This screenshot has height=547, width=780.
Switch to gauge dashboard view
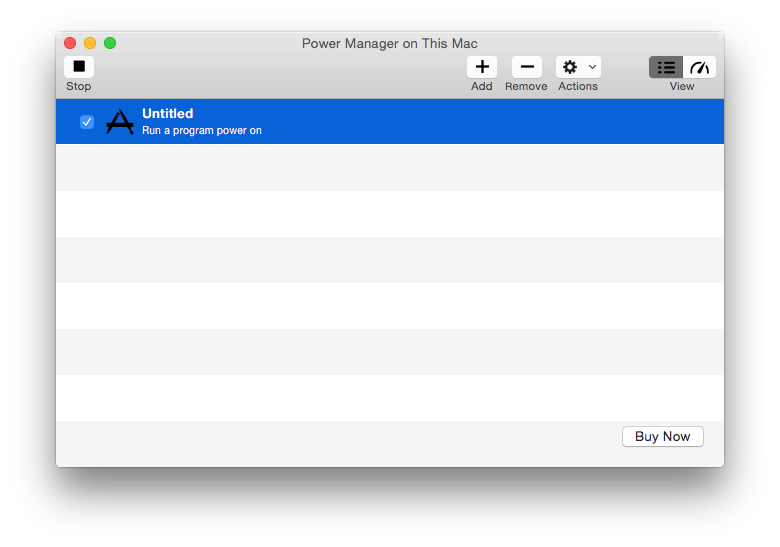[699, 67]
